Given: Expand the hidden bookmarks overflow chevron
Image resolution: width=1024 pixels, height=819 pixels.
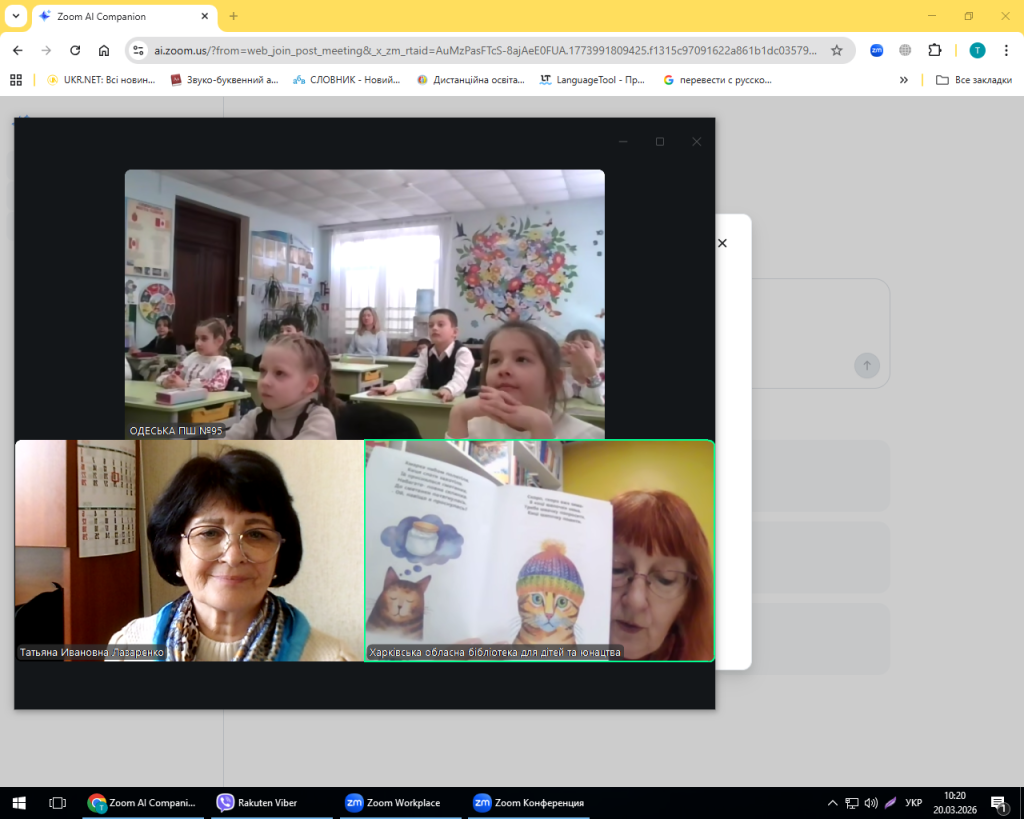Looking at the screenshot, I should (904, 80).
